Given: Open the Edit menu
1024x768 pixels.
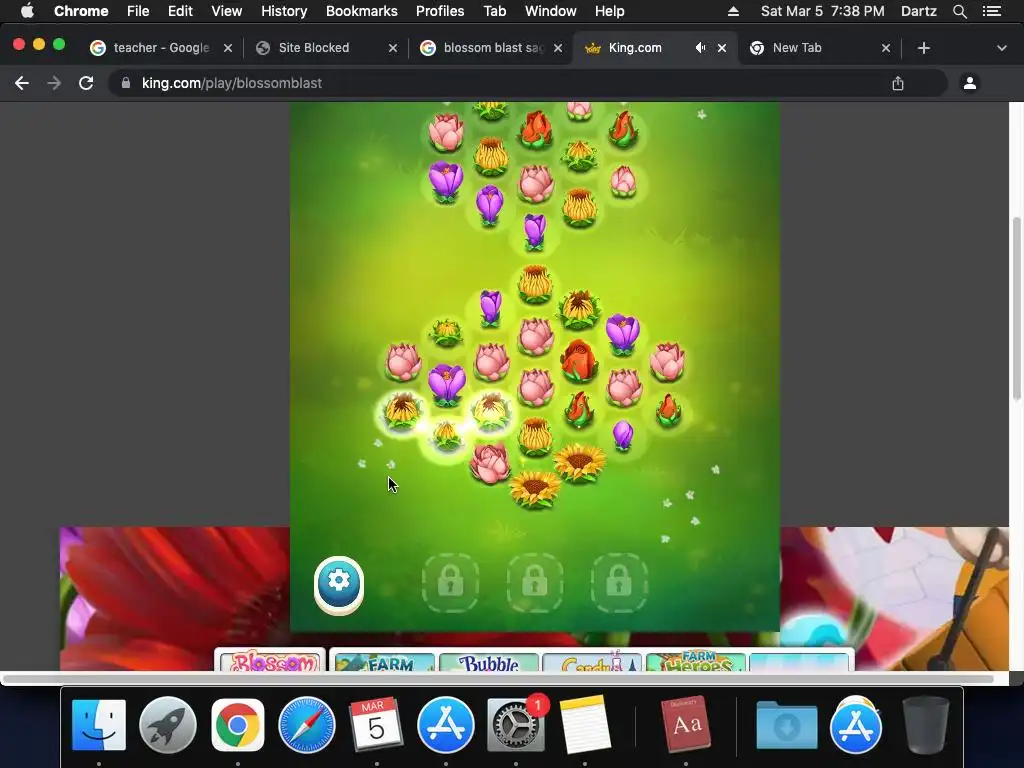Looking at the screenshot, I should tap(180, 11).
